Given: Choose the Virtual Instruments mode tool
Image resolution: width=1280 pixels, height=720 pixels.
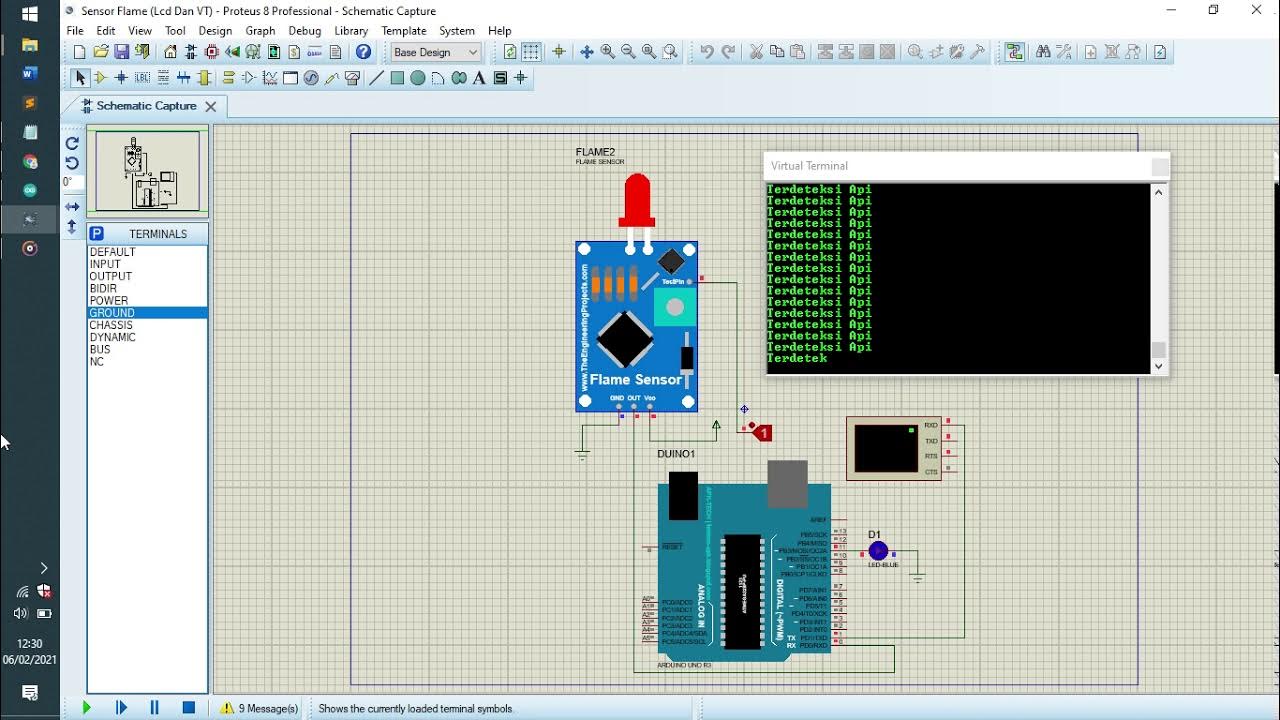Looking at the screenshot, I should pos(353,78).
